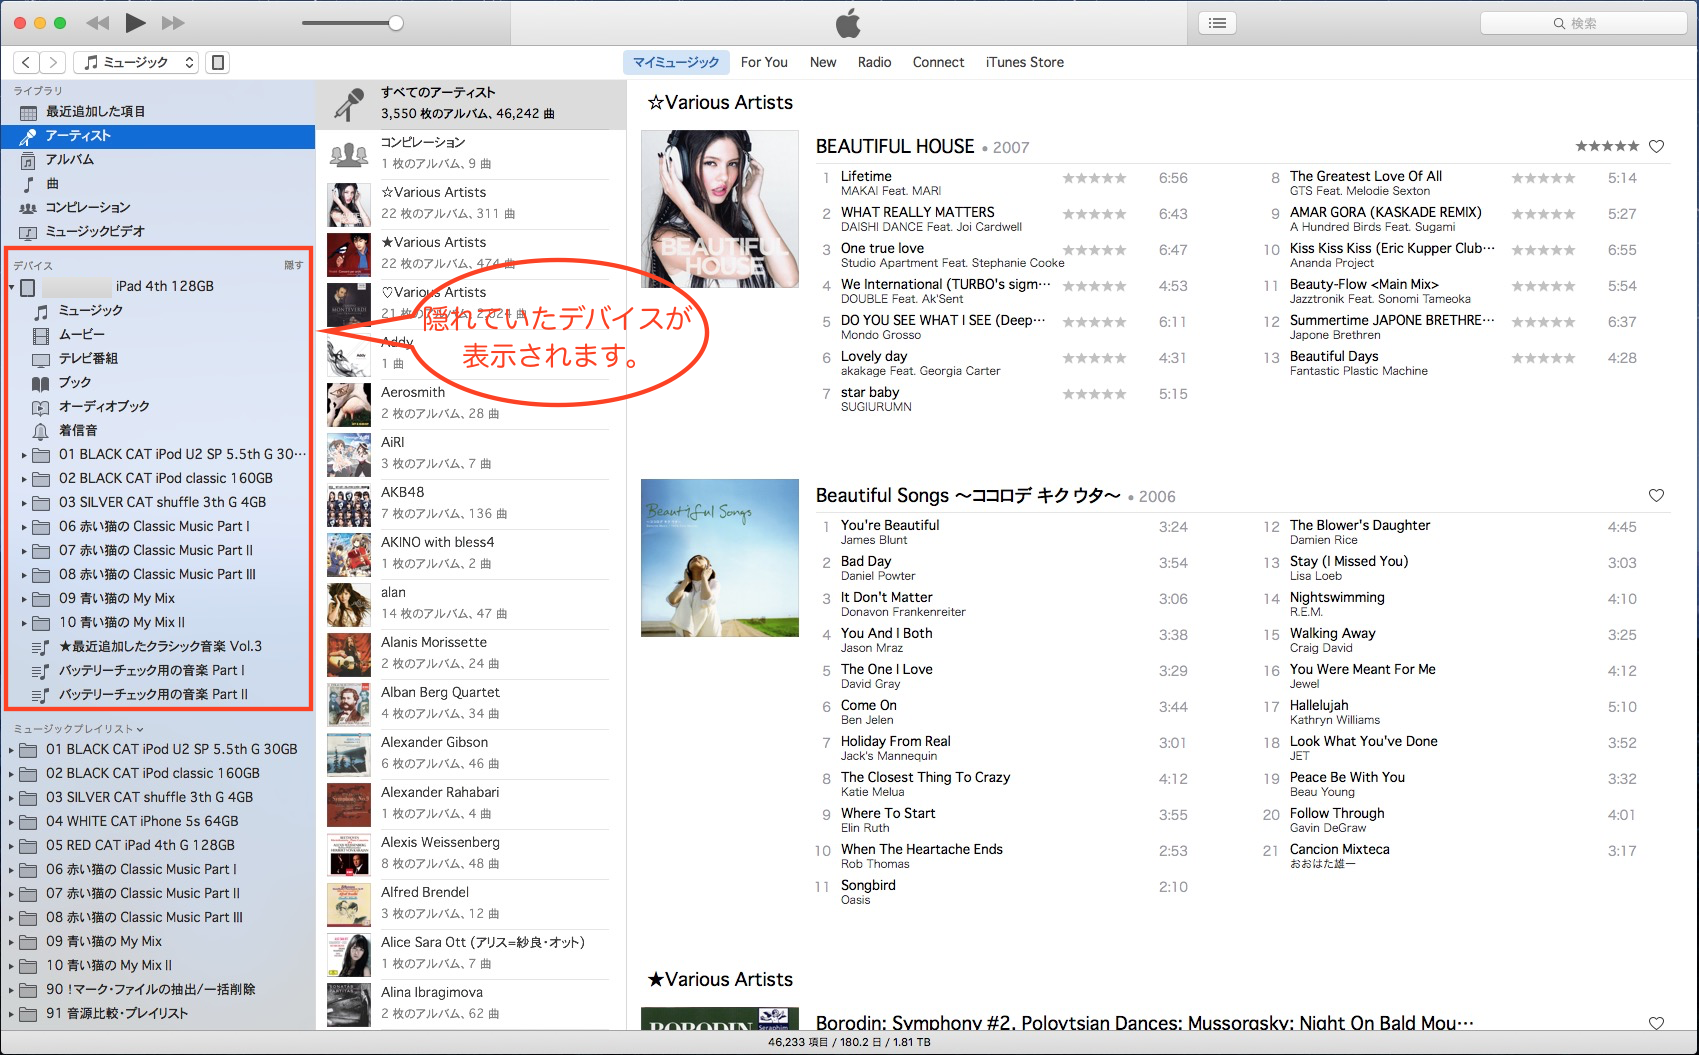Select 曲 (Songs) in the library sidebar

click(158, 184)
